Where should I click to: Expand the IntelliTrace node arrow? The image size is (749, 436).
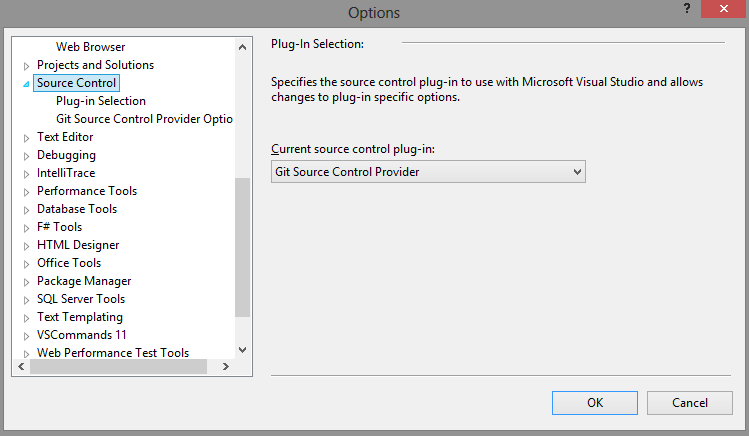click(27, 174)
